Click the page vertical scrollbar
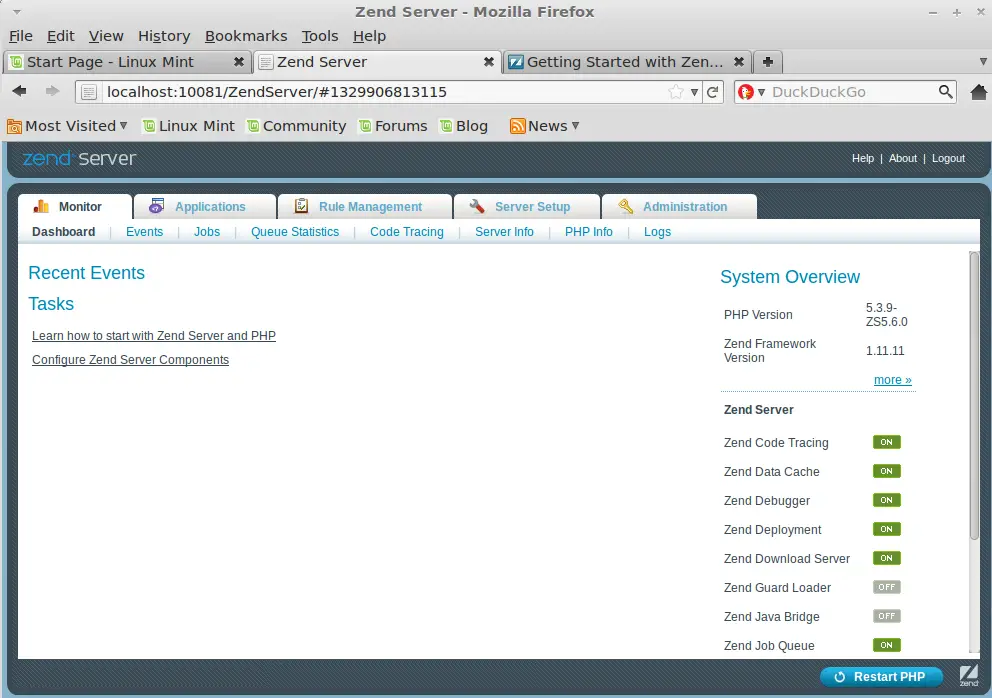Screen dimensions: 992x698 click(974, 395)
